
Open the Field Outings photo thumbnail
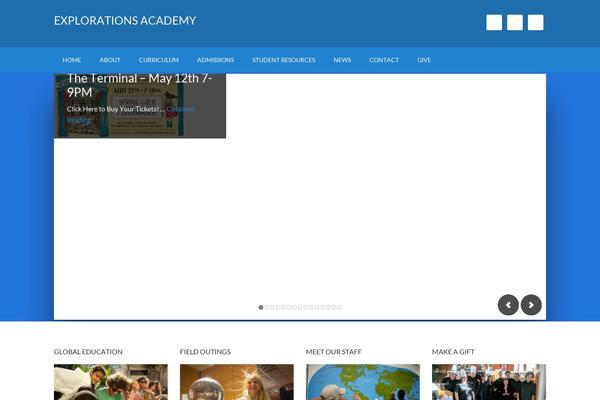coord(237,382)
